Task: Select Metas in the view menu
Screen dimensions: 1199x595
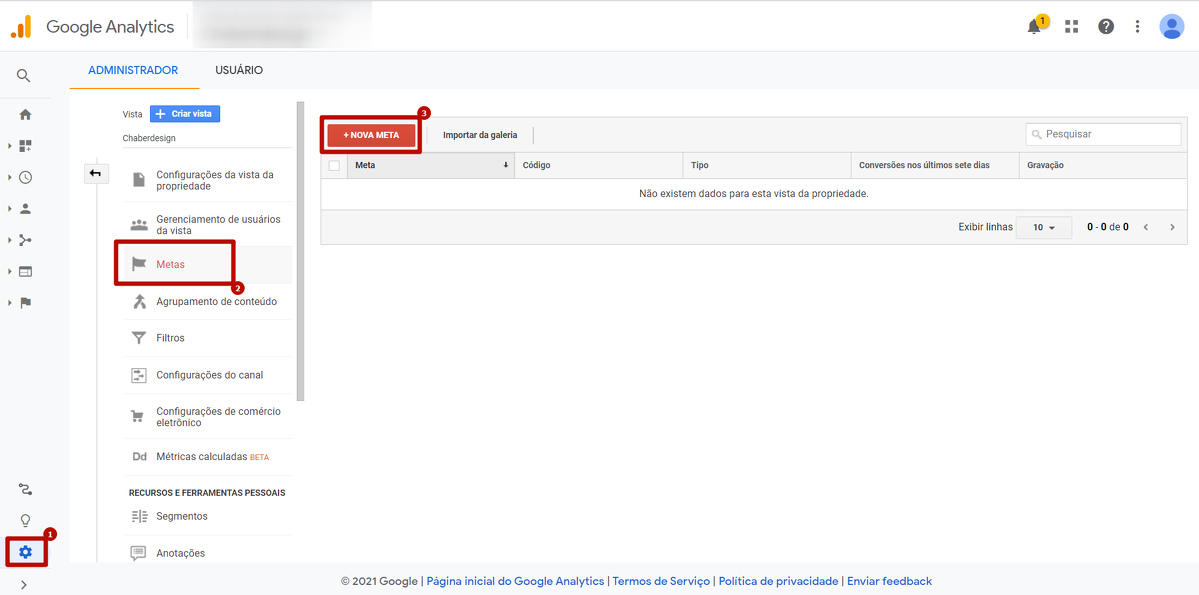Action: click(x=171, y=264)
